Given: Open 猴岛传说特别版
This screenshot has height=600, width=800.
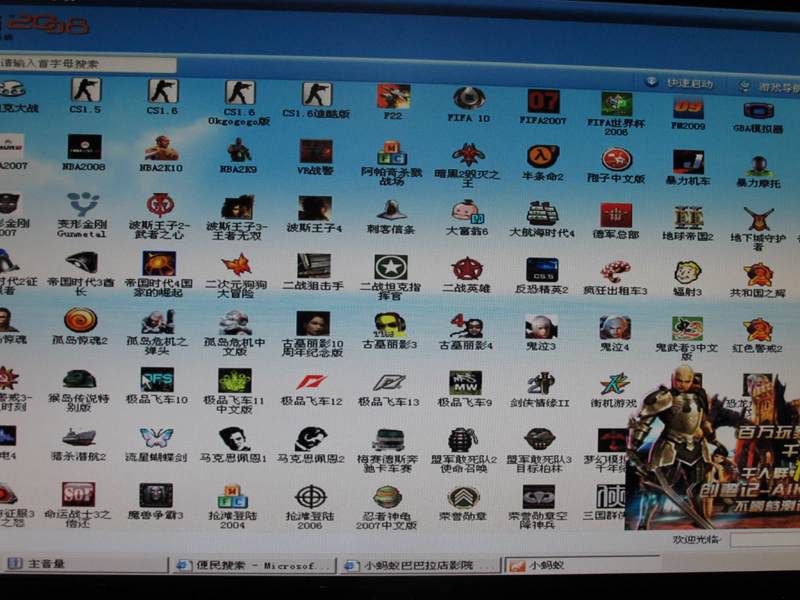Looking at the screenshot, I should 79,379.
